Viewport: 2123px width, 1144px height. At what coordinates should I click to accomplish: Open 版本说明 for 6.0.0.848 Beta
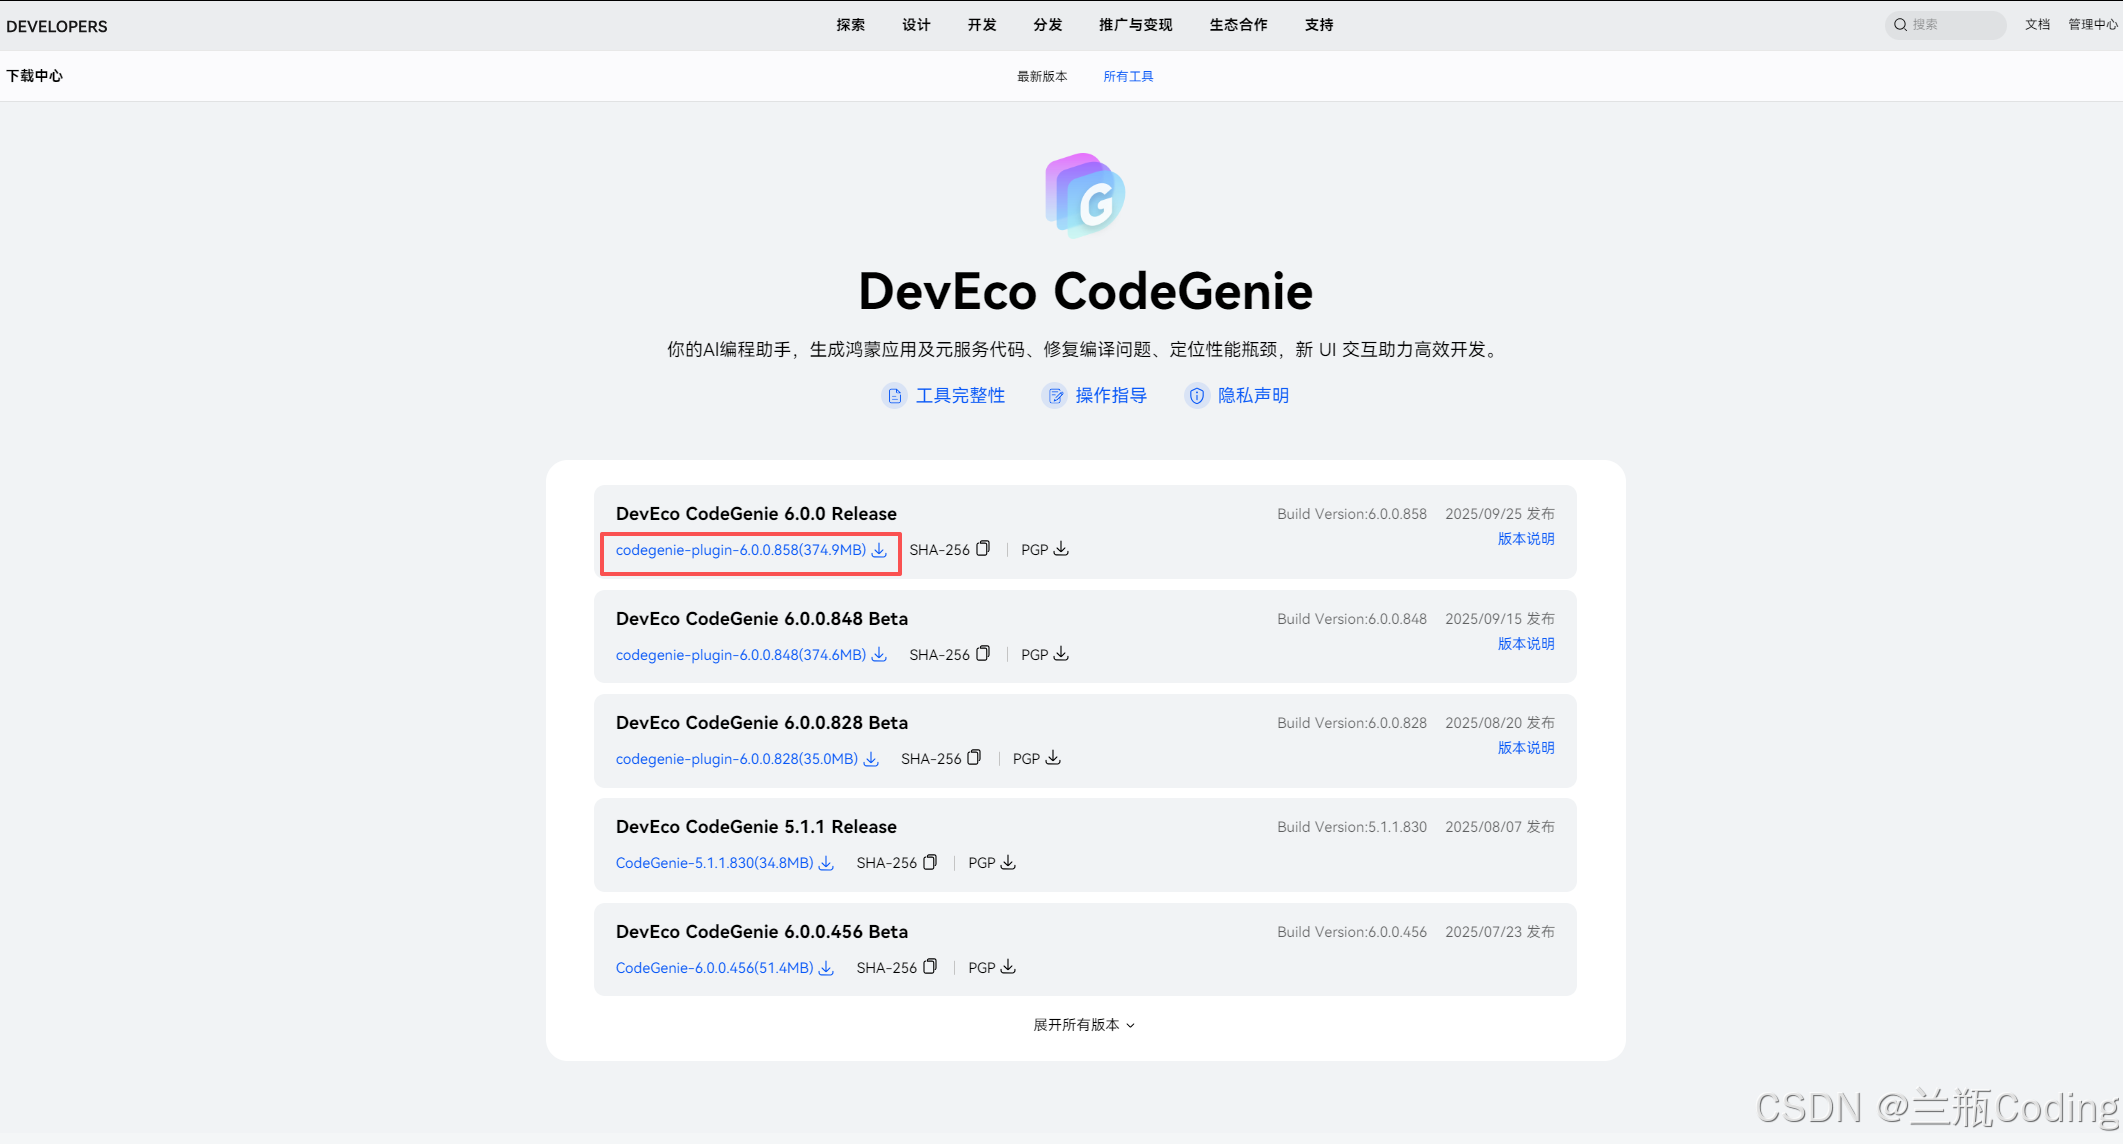pyautogui.click(x=1525, y=644)
